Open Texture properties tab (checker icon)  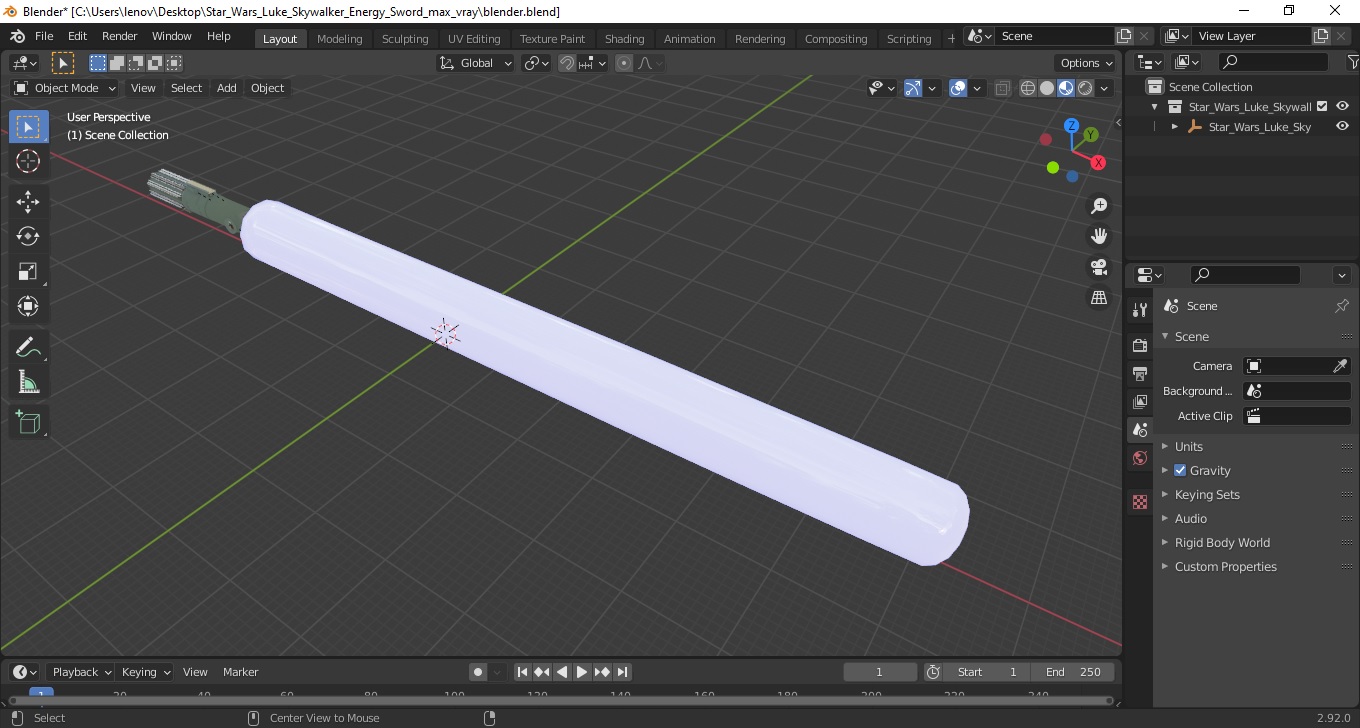coord(1139,502)
